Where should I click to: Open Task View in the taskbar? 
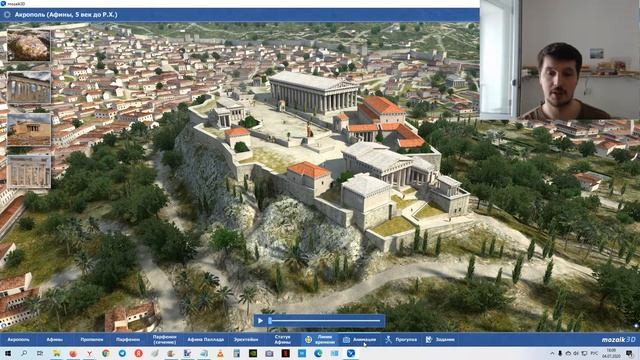(x=40, y=353)
